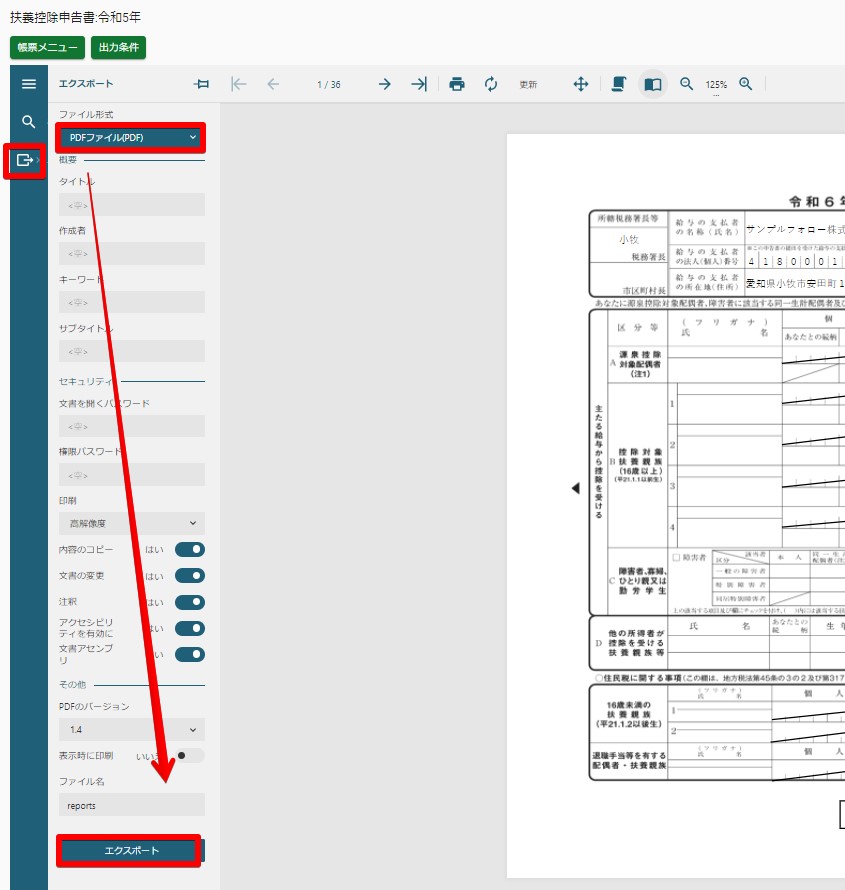Go to previous page arrow

tap(273, 84)
